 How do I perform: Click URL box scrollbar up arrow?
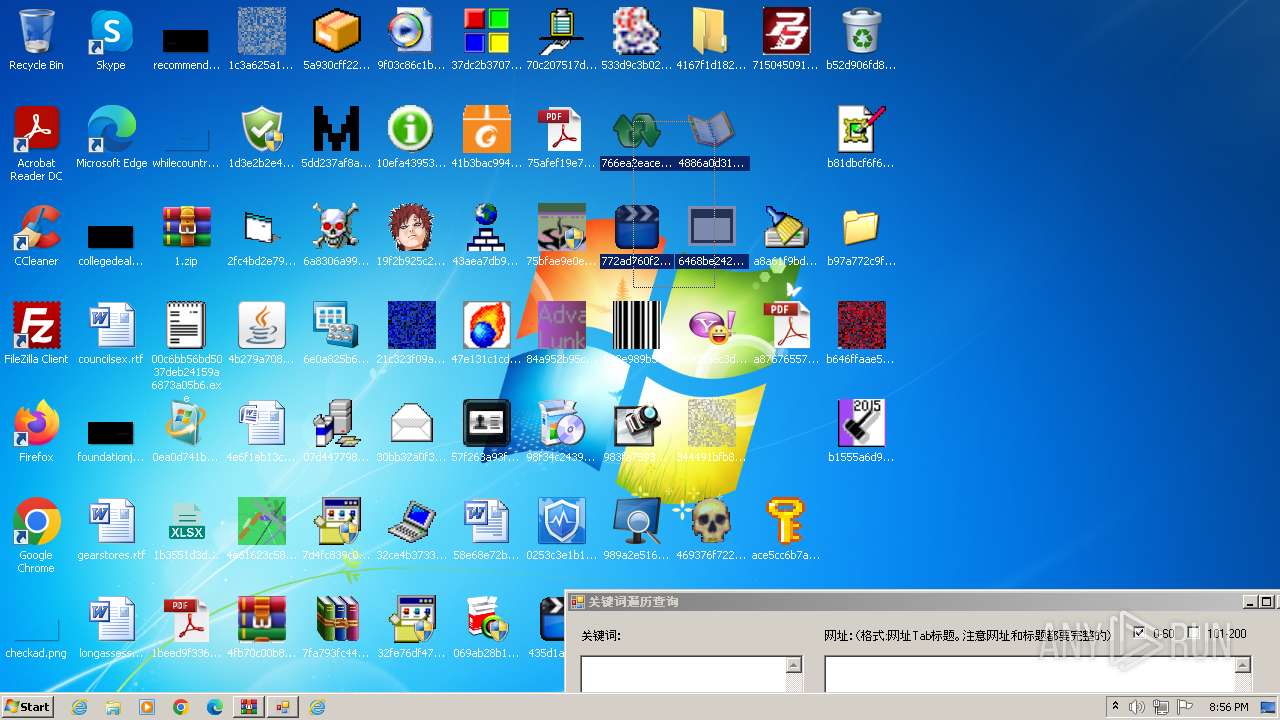click(1243, 665)
